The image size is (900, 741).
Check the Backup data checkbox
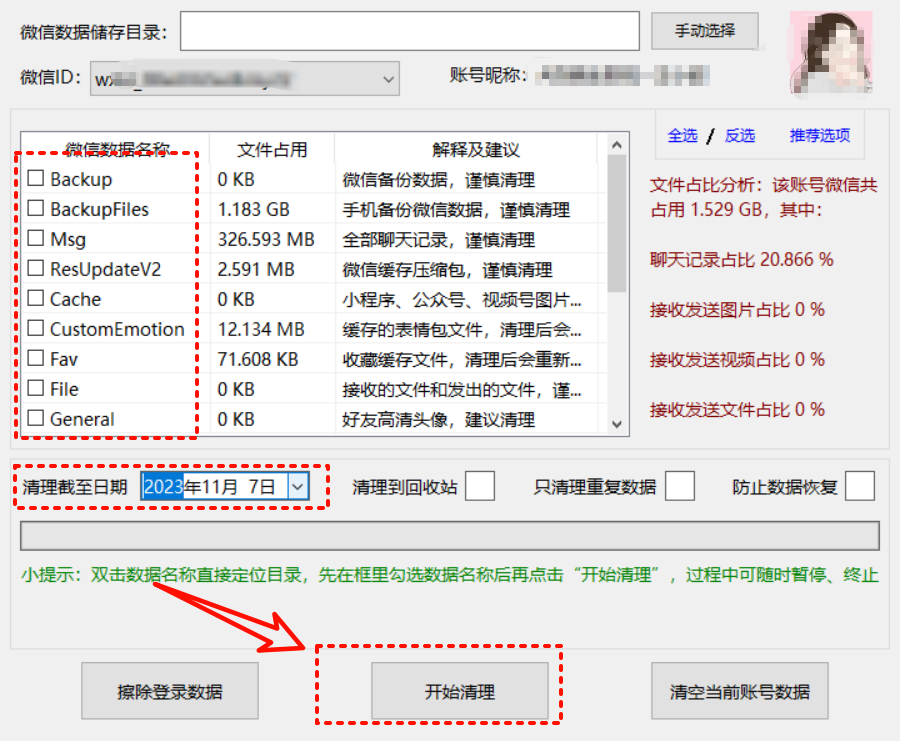click(36, 179)
